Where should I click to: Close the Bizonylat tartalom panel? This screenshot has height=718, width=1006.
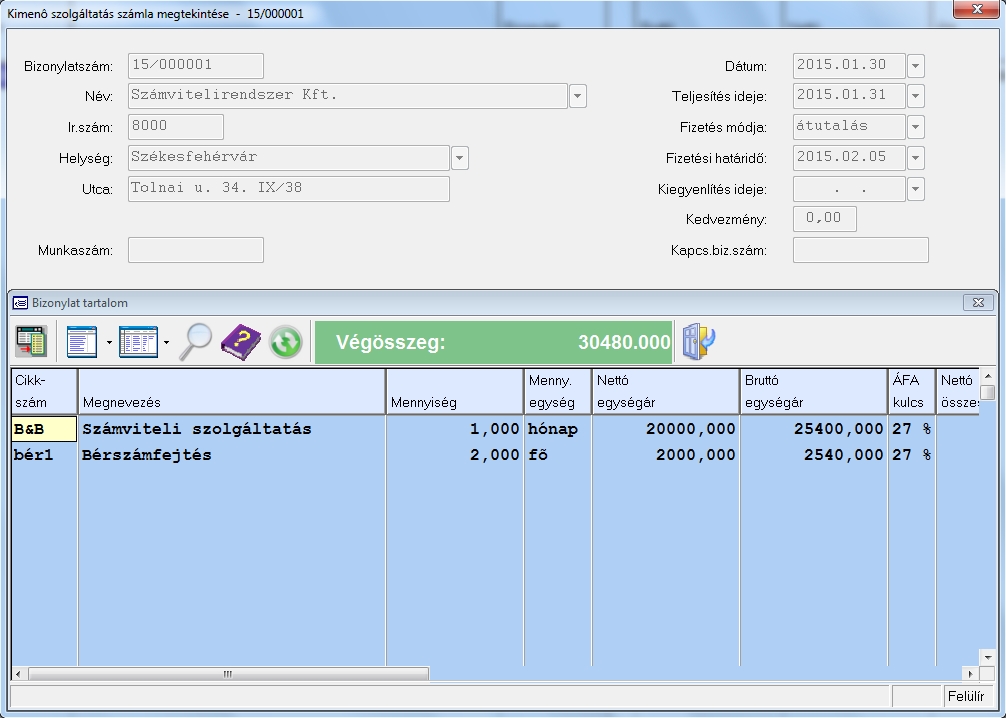977,303
